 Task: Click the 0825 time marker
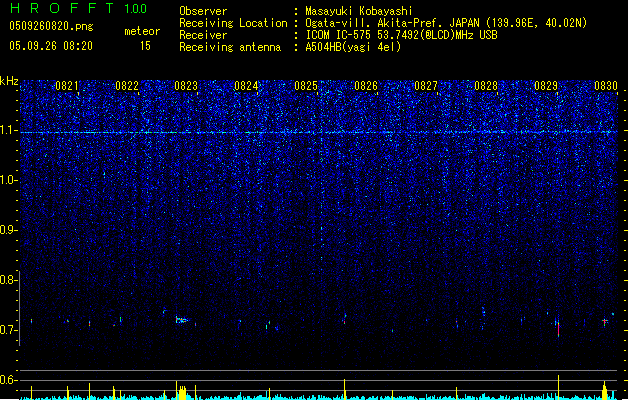[306, 86]
